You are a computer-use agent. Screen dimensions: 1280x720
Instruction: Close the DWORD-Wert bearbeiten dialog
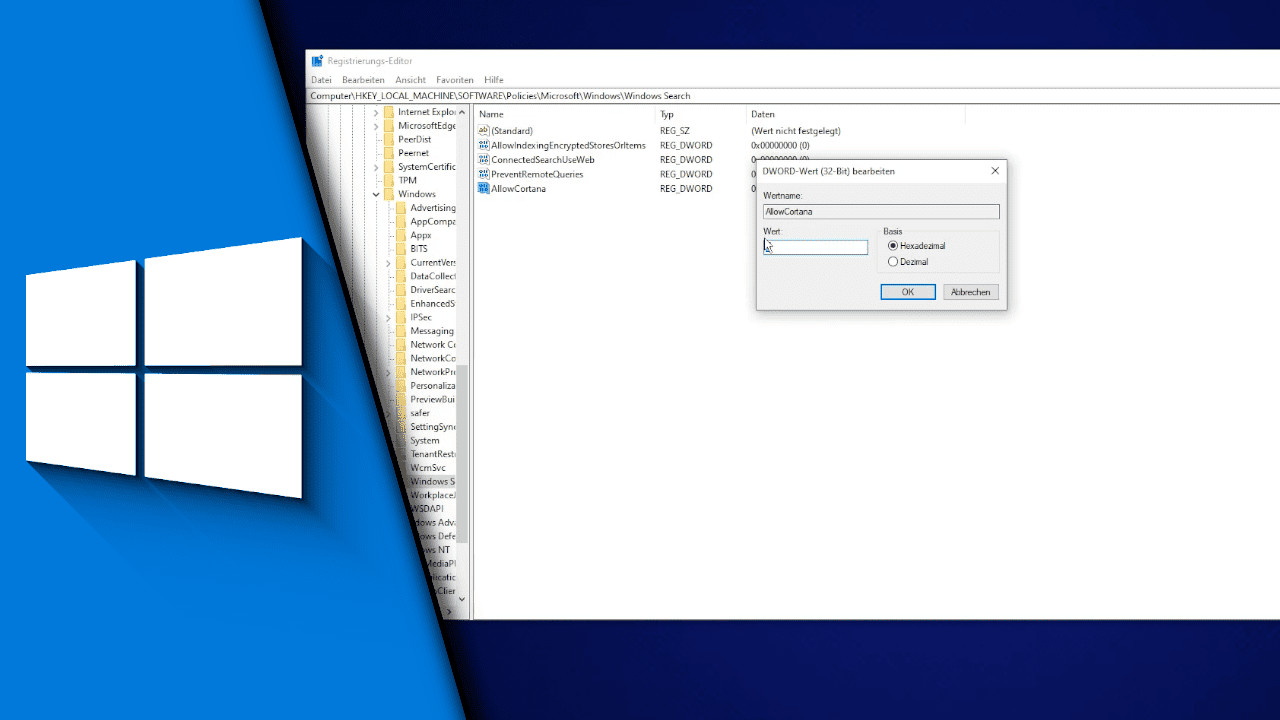pyautogui.click(x=995, y=171)
